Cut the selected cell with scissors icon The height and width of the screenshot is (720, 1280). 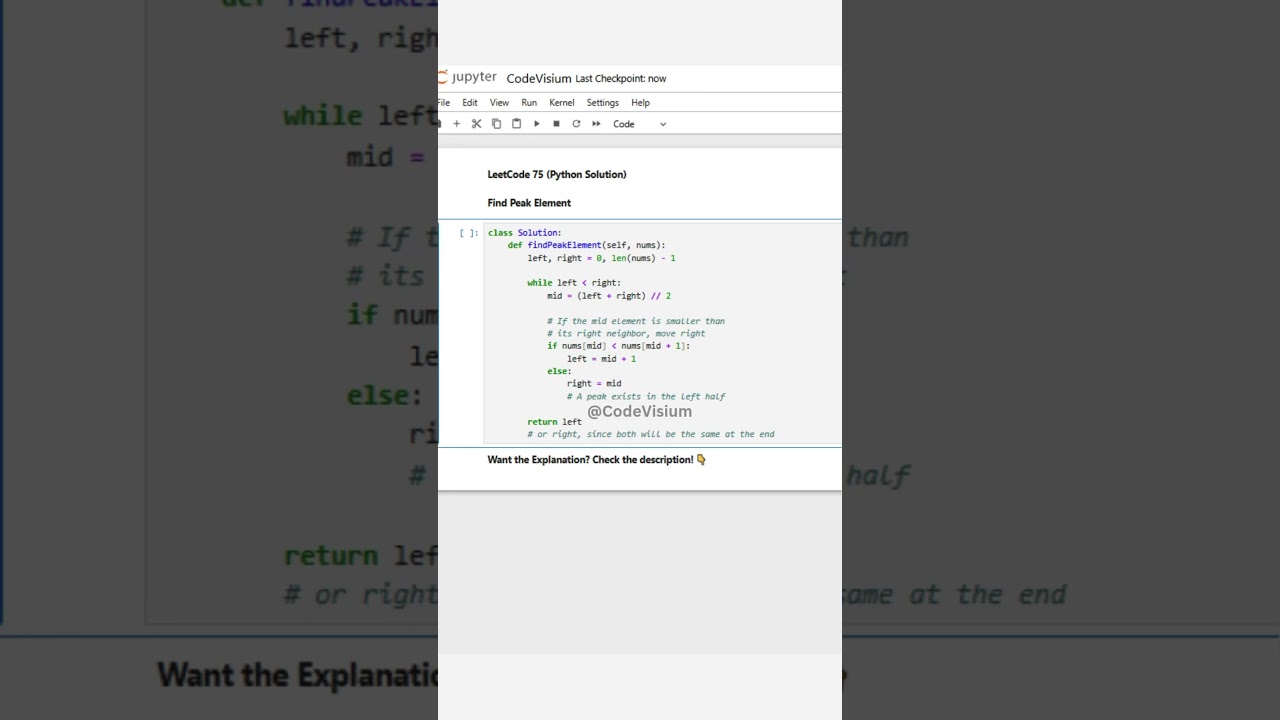(477, 124)
